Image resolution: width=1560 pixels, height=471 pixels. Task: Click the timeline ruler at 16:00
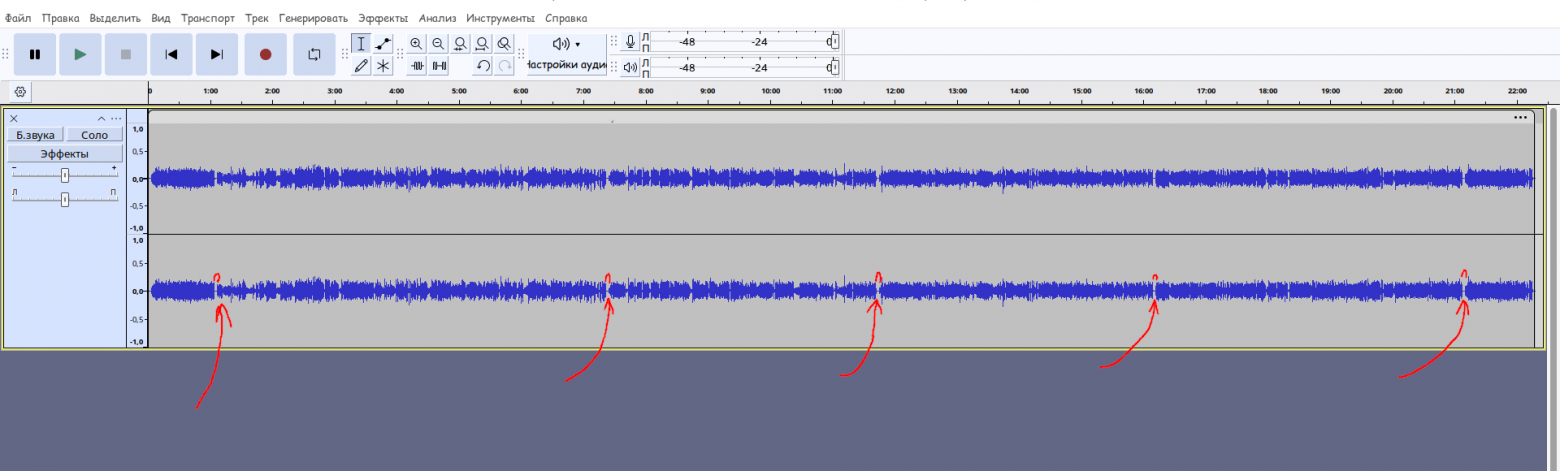click(1144, 91)
